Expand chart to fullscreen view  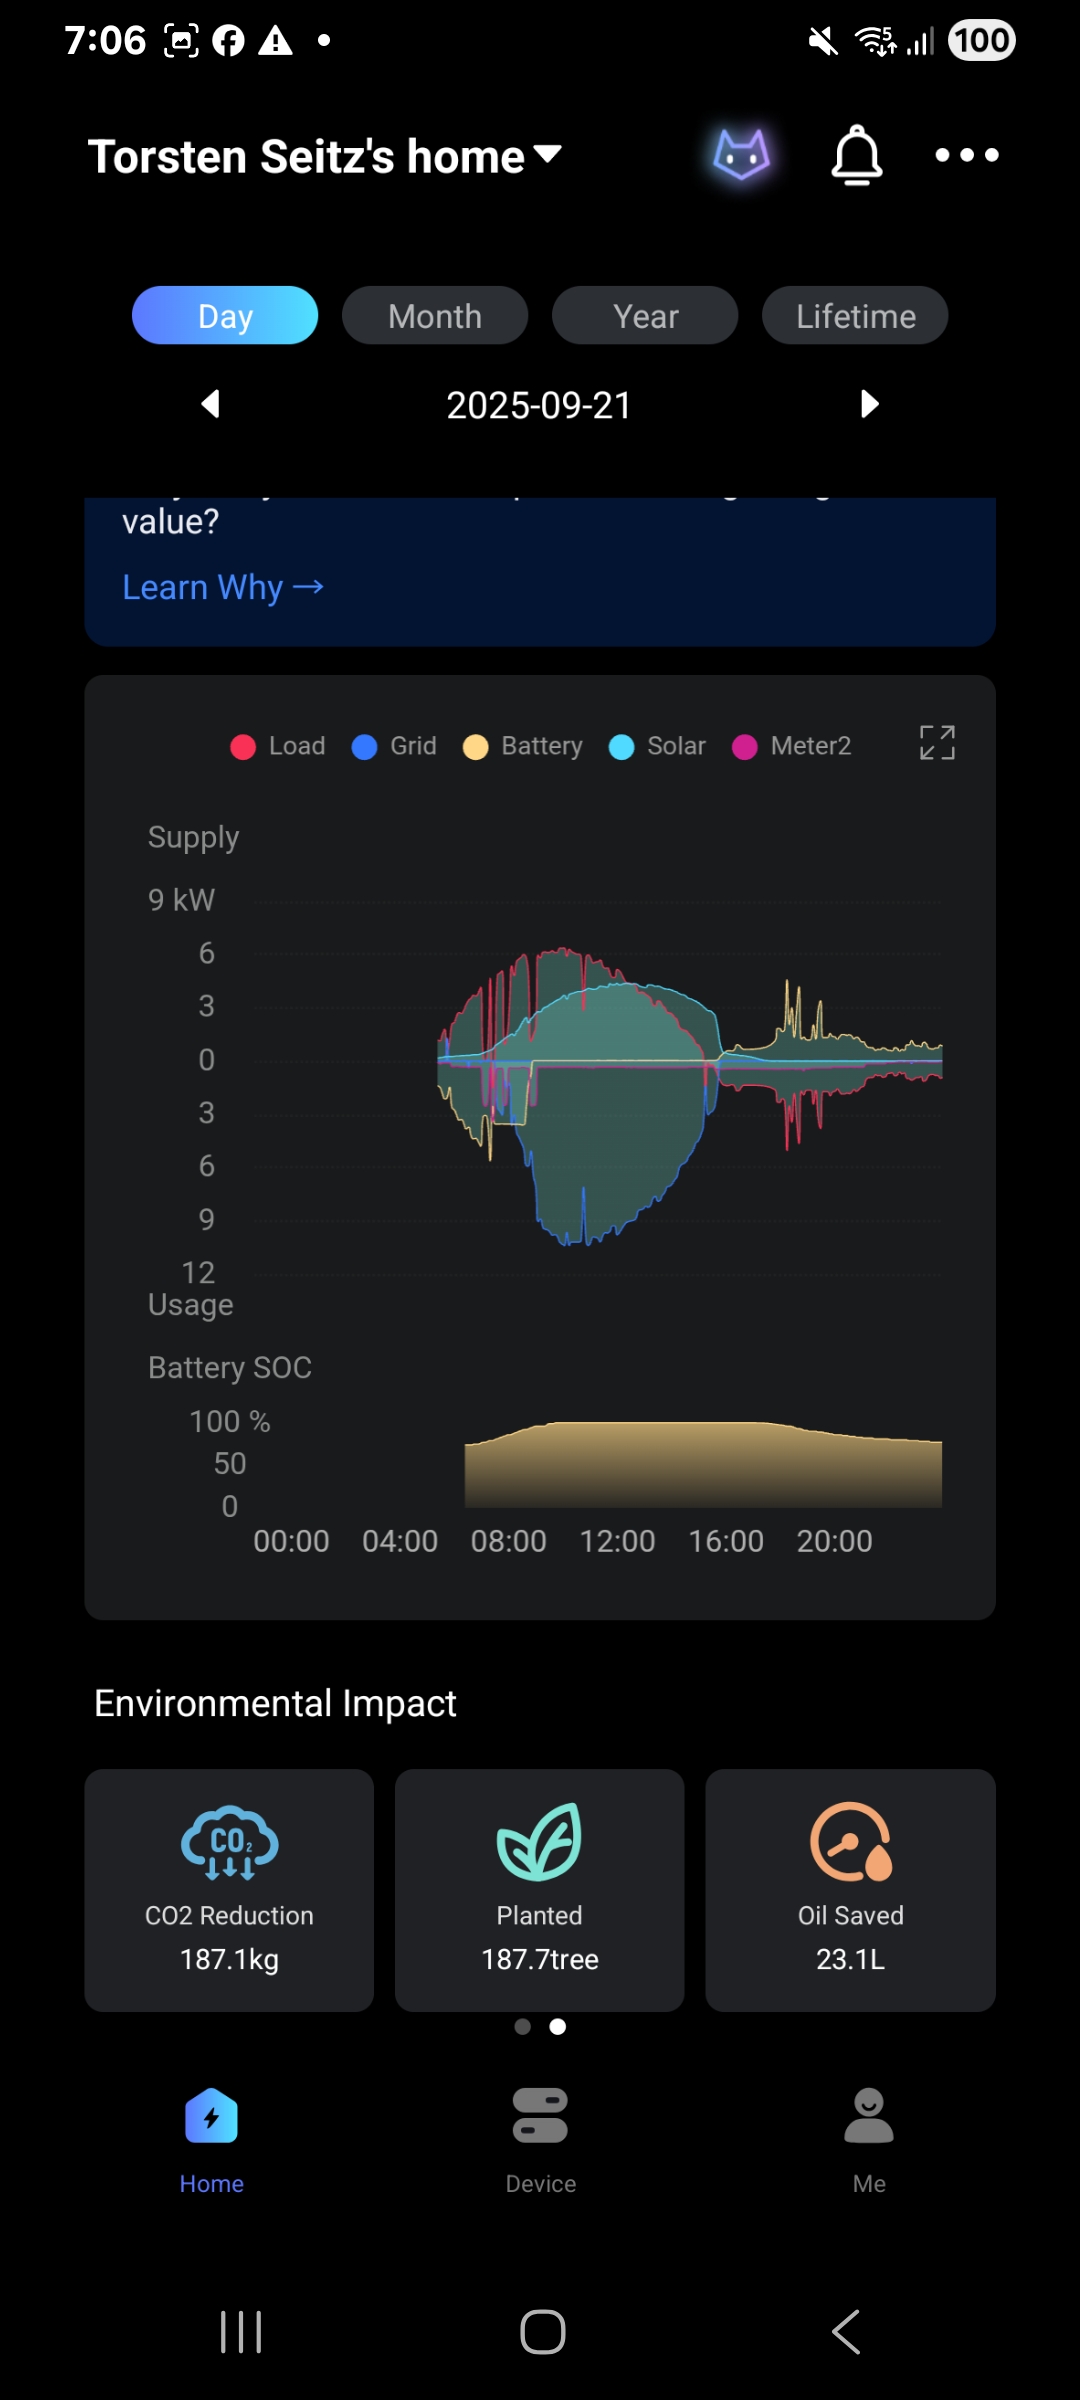click(937, 743)
